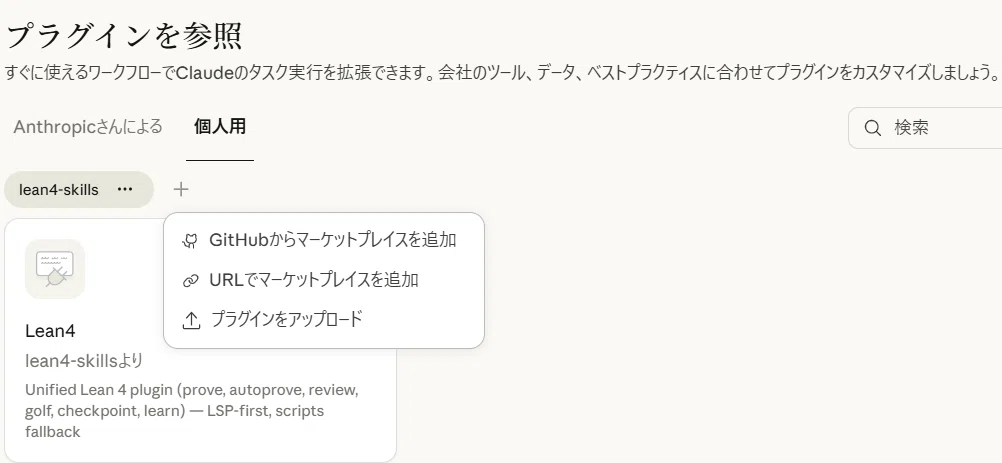Click the Lean4 plugin plug icon
The height and width of the screenshot is (463, 1002).
(55, 269)
